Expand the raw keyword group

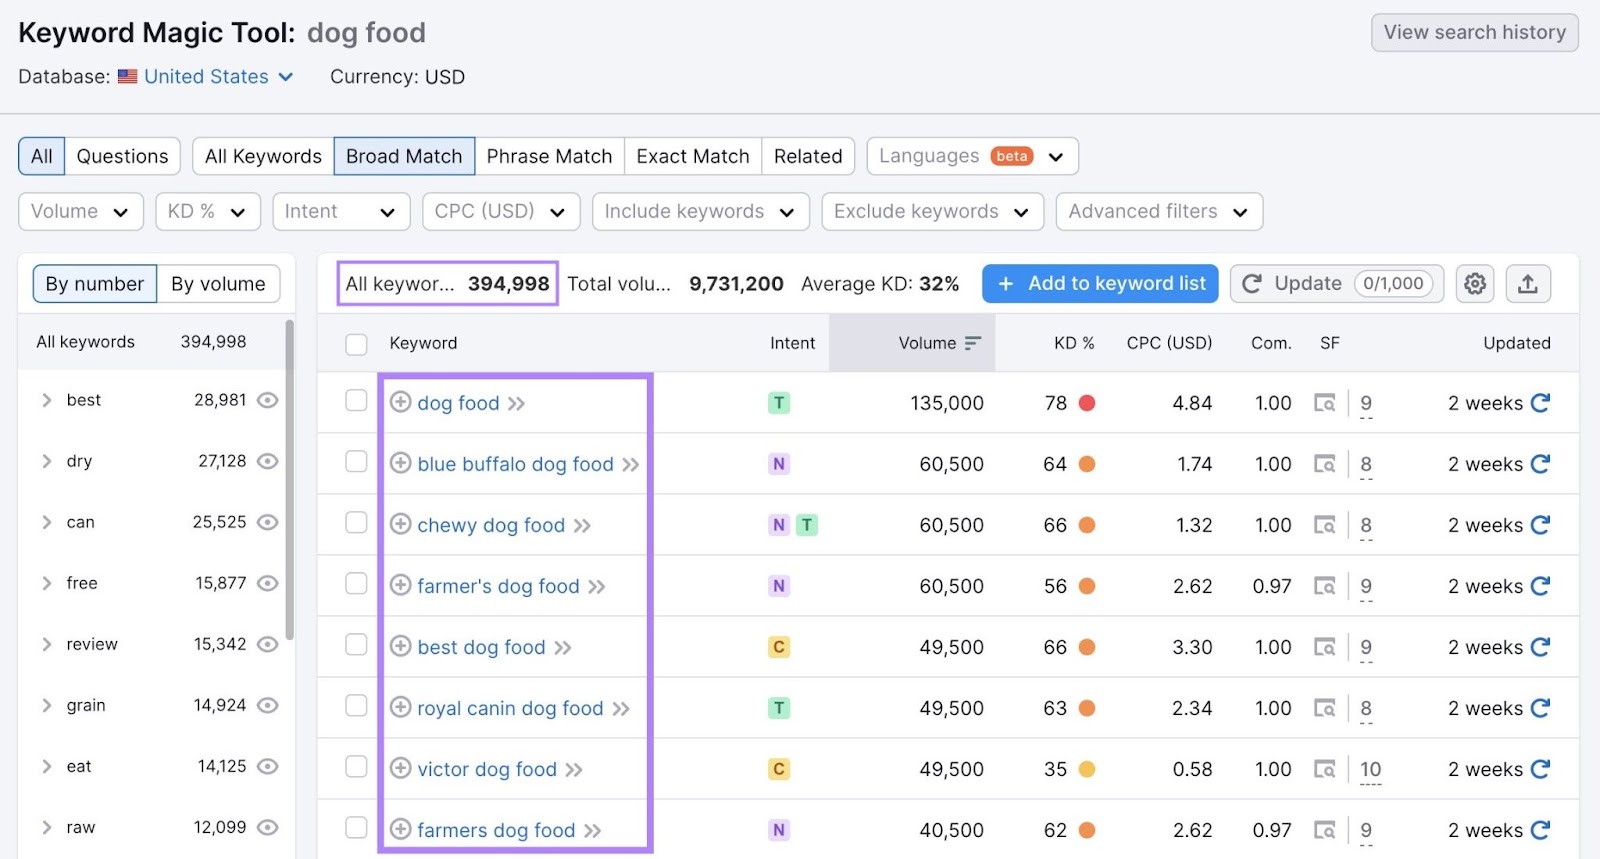pos(46,827)
